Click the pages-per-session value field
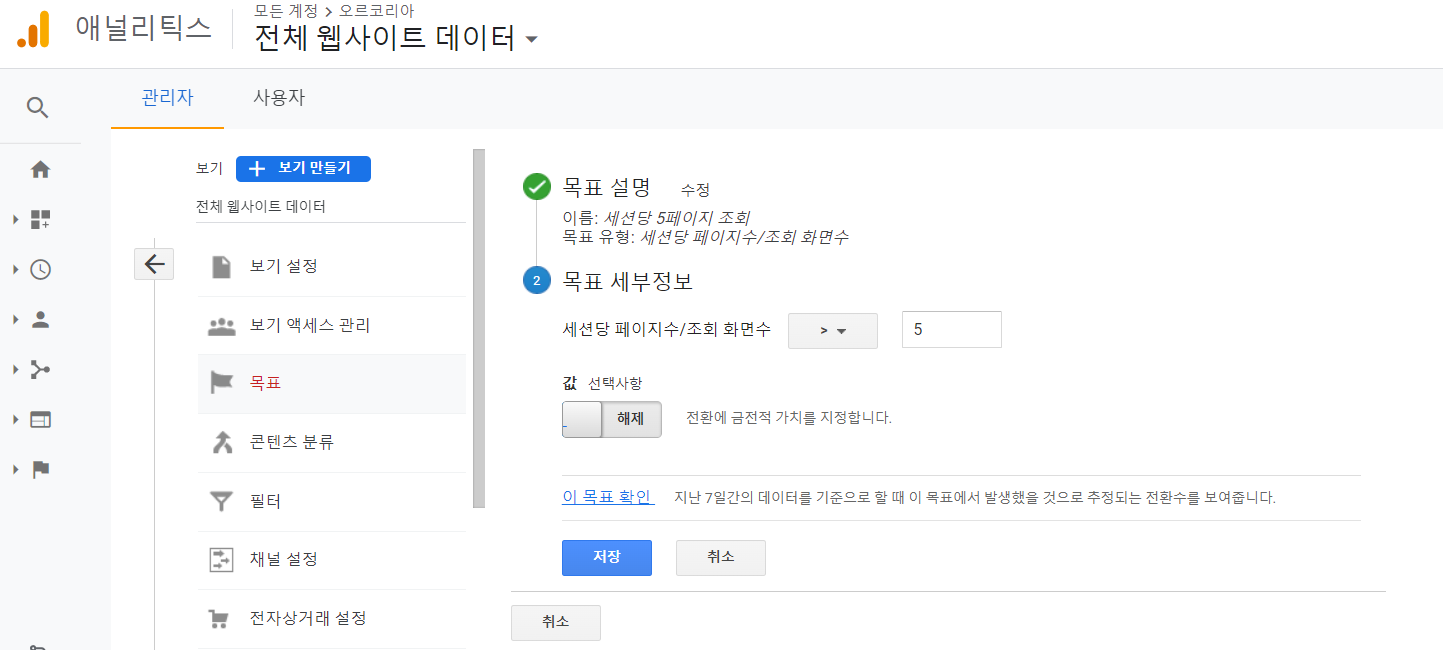Viewport: 1443px width, 653px height. [952, 330]
